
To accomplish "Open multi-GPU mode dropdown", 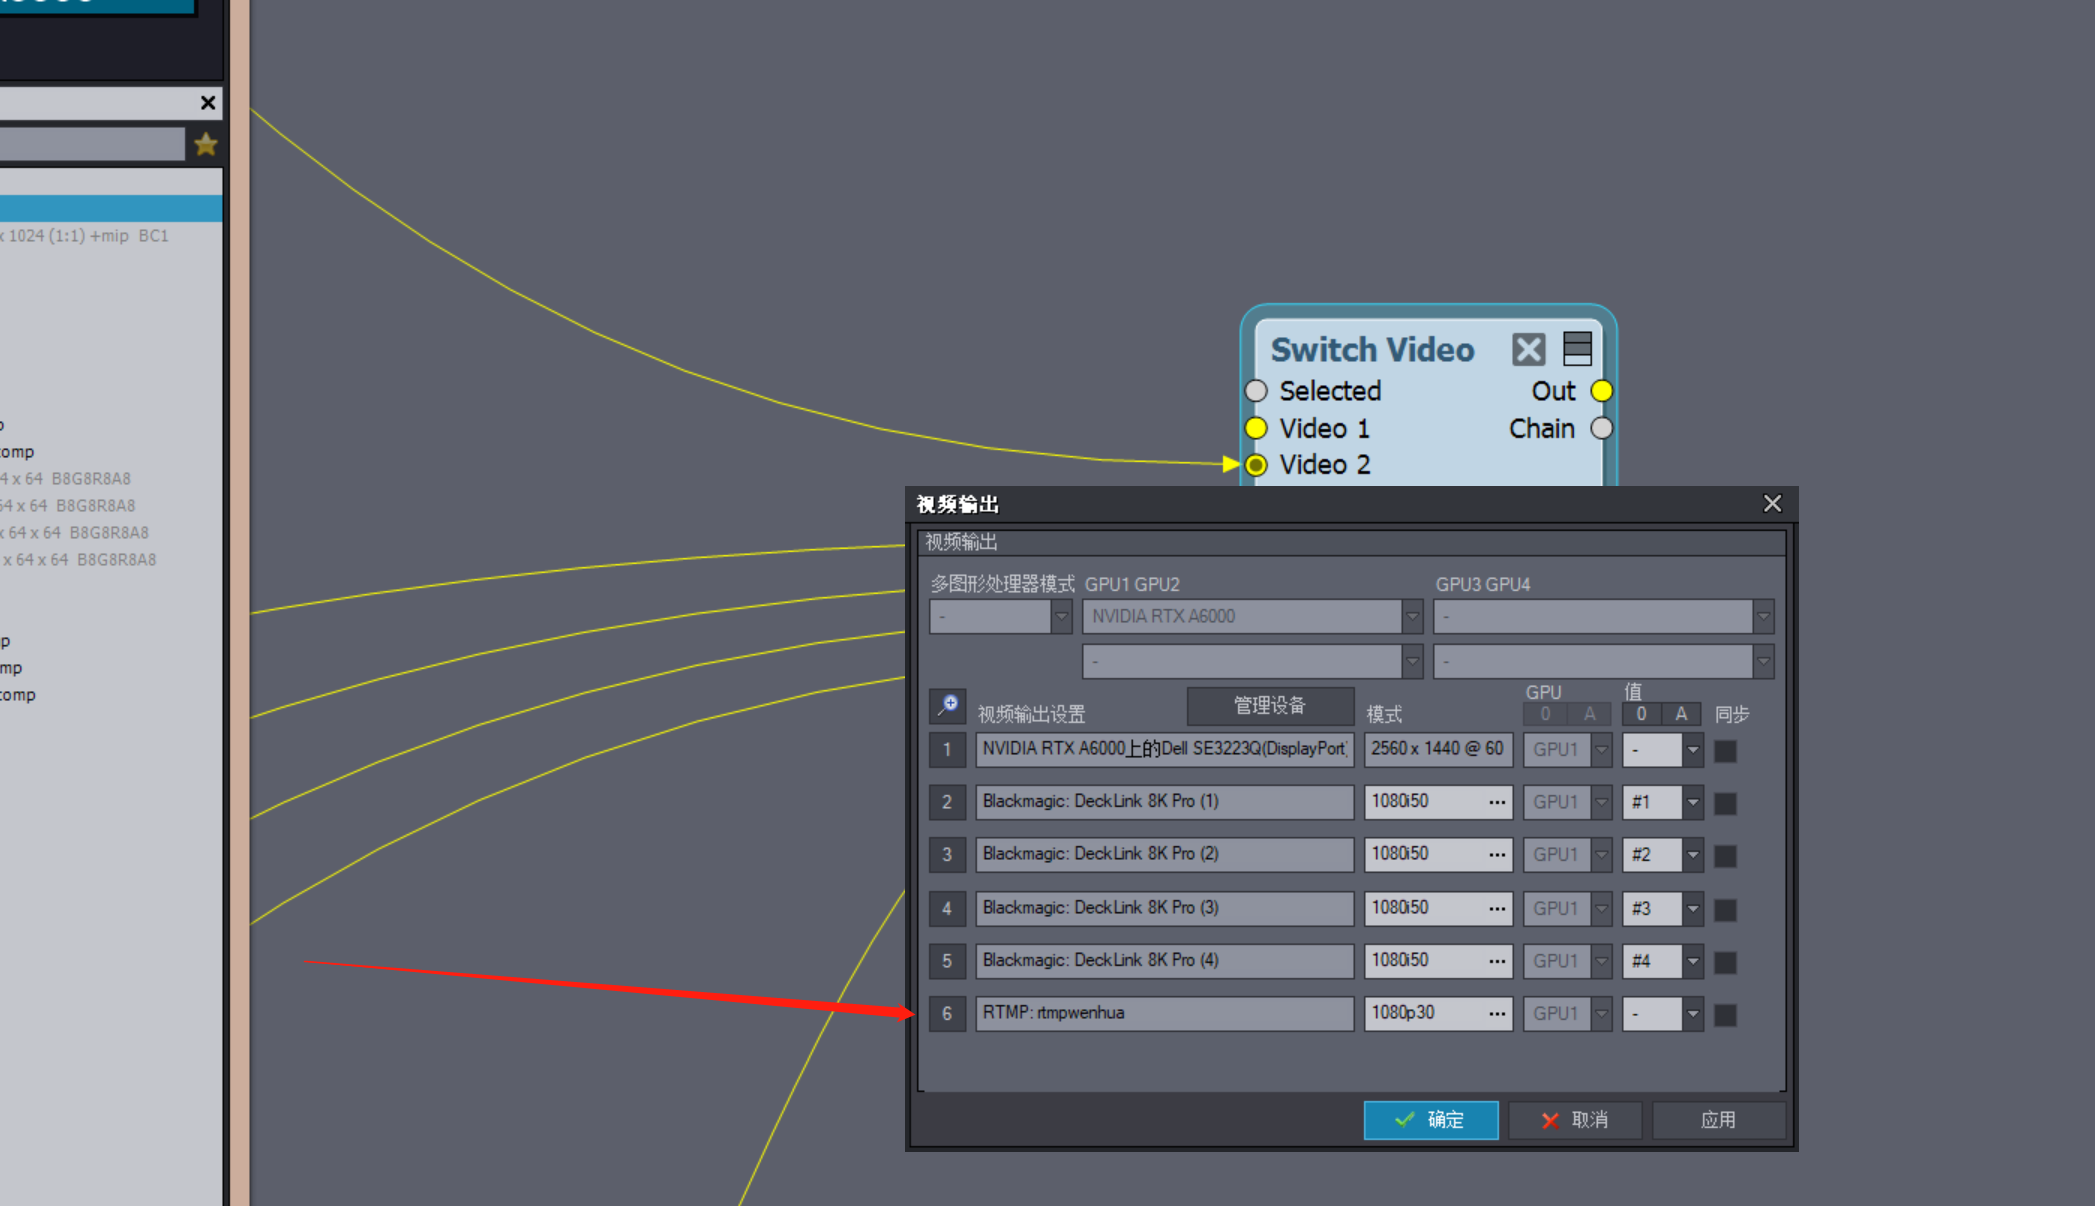I will 1061,617.
